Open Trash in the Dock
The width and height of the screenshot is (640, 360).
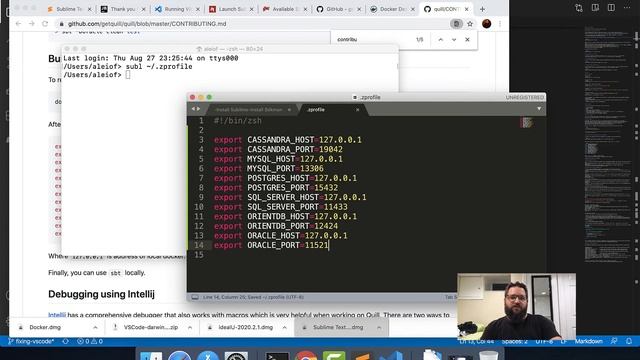tap(488, 356)
